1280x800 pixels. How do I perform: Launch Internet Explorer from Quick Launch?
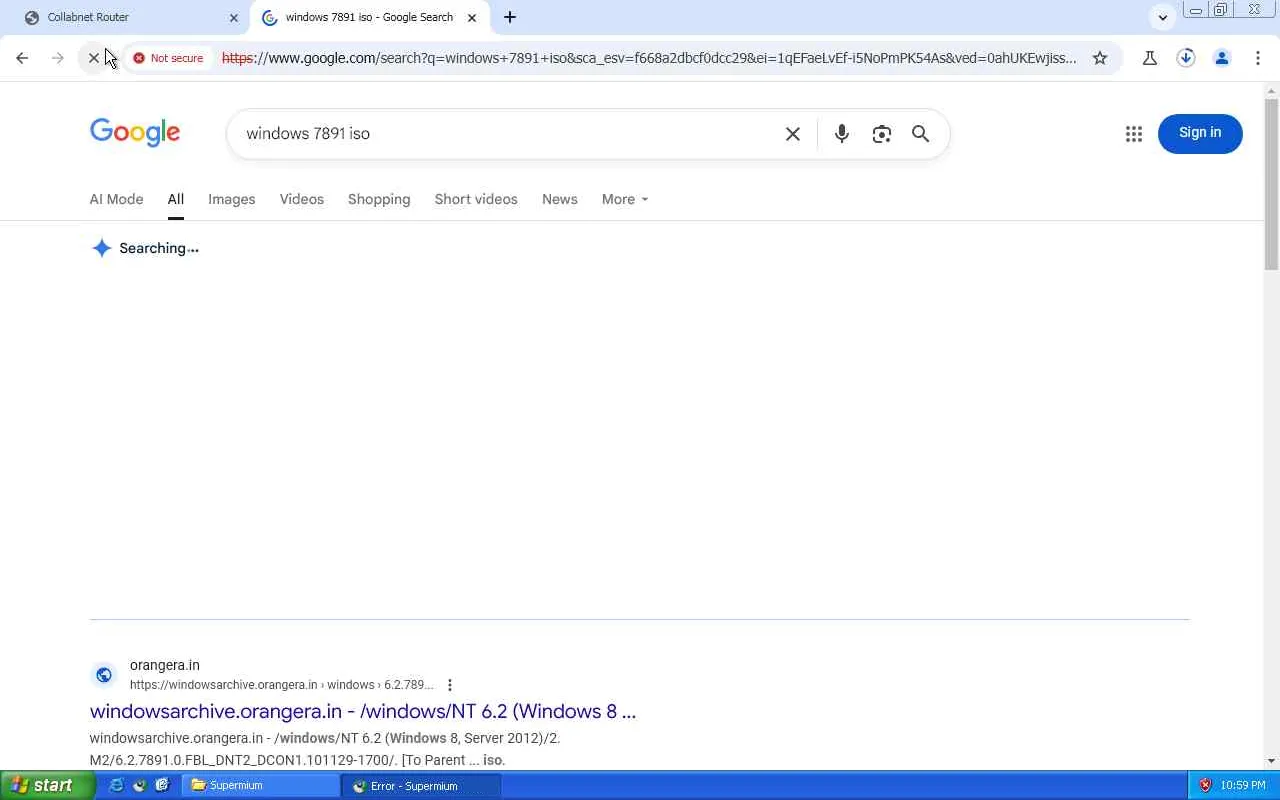pos(117,785)
